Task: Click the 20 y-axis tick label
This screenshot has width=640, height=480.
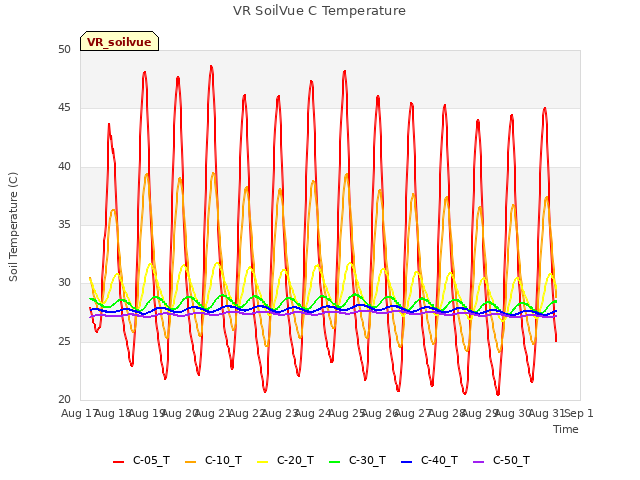Action: [64, 399]
